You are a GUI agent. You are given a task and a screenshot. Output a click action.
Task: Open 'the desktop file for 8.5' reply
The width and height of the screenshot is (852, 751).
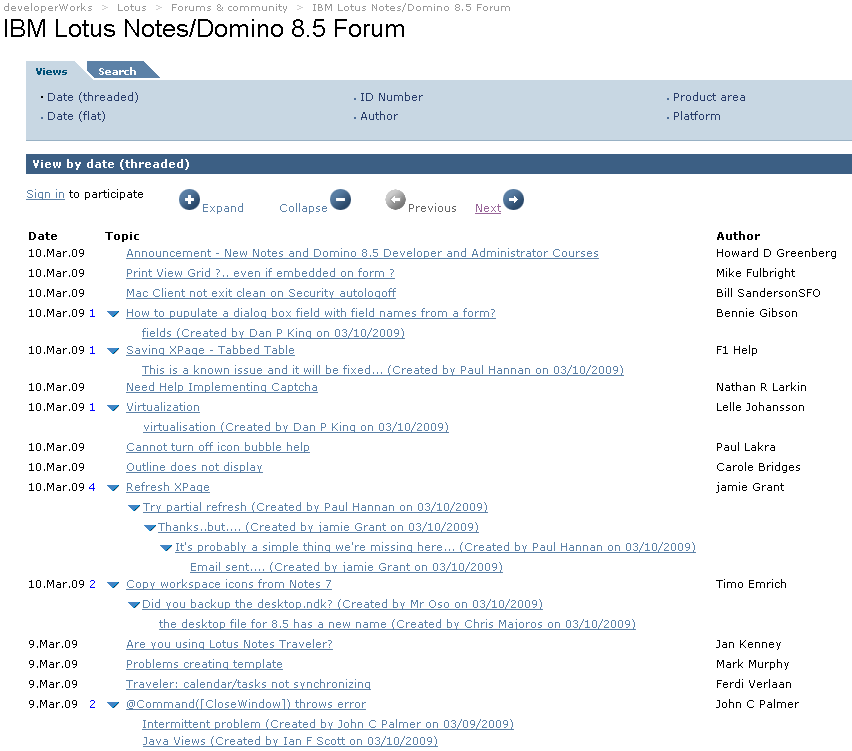[x=397, y=624]
